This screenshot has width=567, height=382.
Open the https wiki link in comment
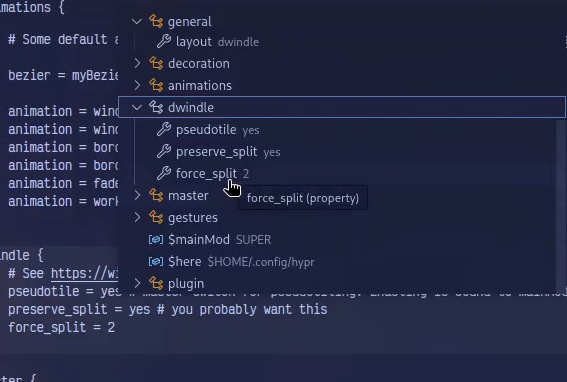point(84,273)
